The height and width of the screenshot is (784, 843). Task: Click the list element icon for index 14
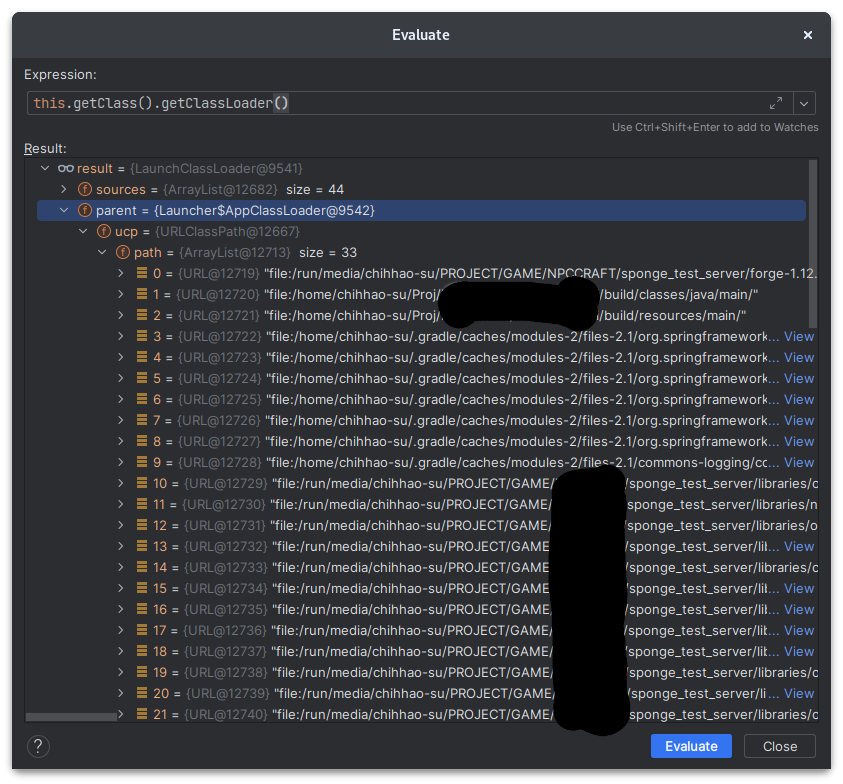point(142,567)
